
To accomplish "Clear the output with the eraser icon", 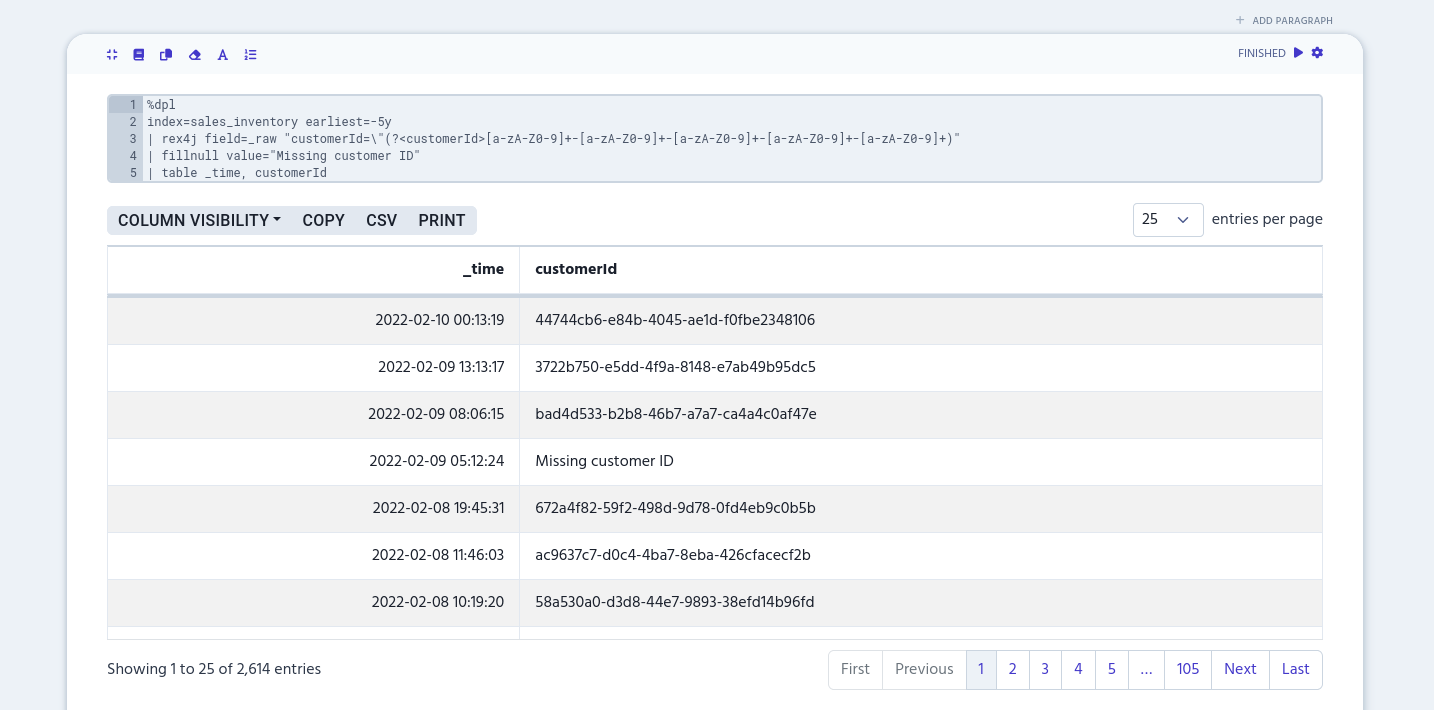I will [x=194, y=55].
